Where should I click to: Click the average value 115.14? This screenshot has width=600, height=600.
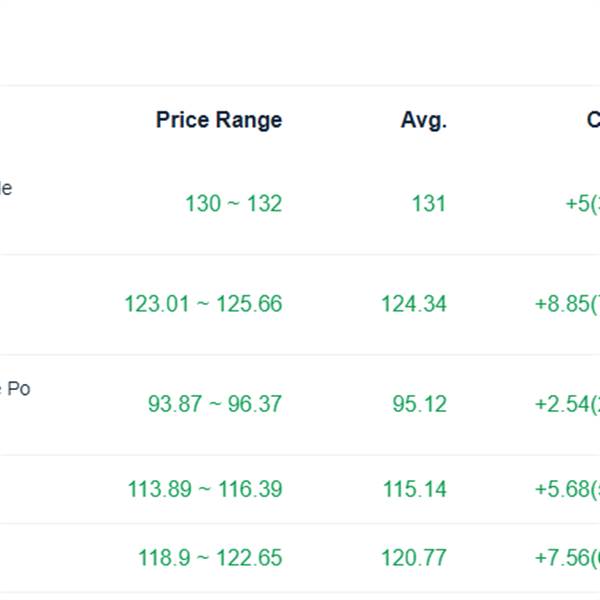[414, 489]
